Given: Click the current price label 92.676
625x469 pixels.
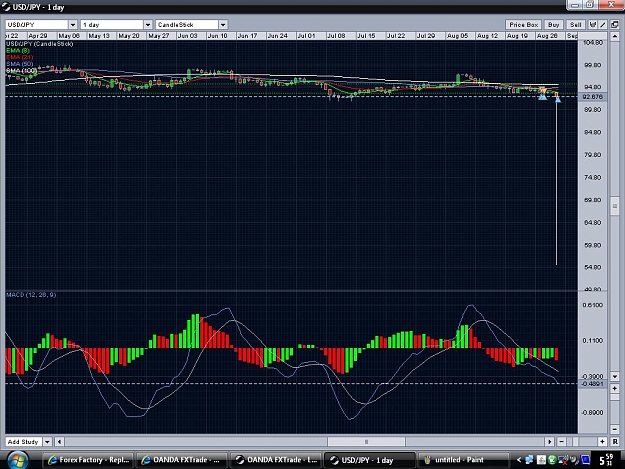Looking at the screenshot, I should 592,97.
